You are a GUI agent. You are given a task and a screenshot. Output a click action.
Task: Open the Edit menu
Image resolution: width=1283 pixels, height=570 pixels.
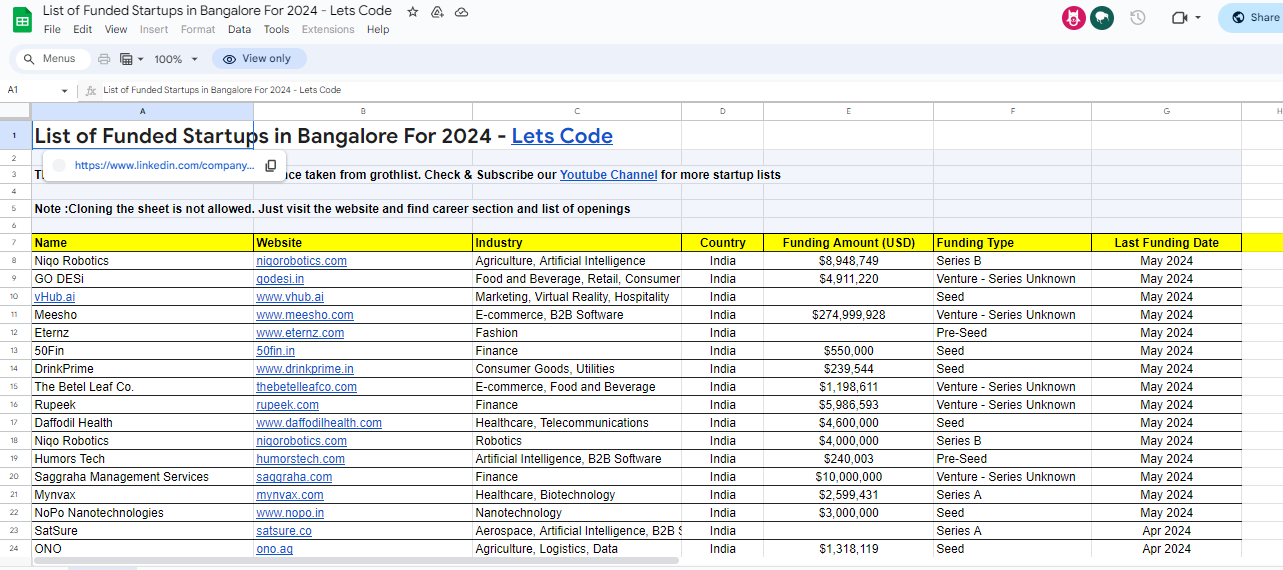[x=82, y=30]
